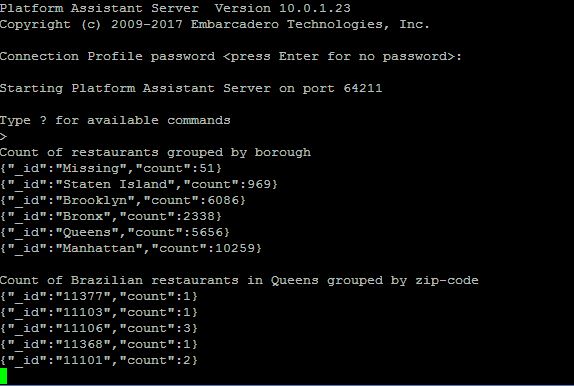Click the Version 10.0.1.23 text

click(282, 8)
